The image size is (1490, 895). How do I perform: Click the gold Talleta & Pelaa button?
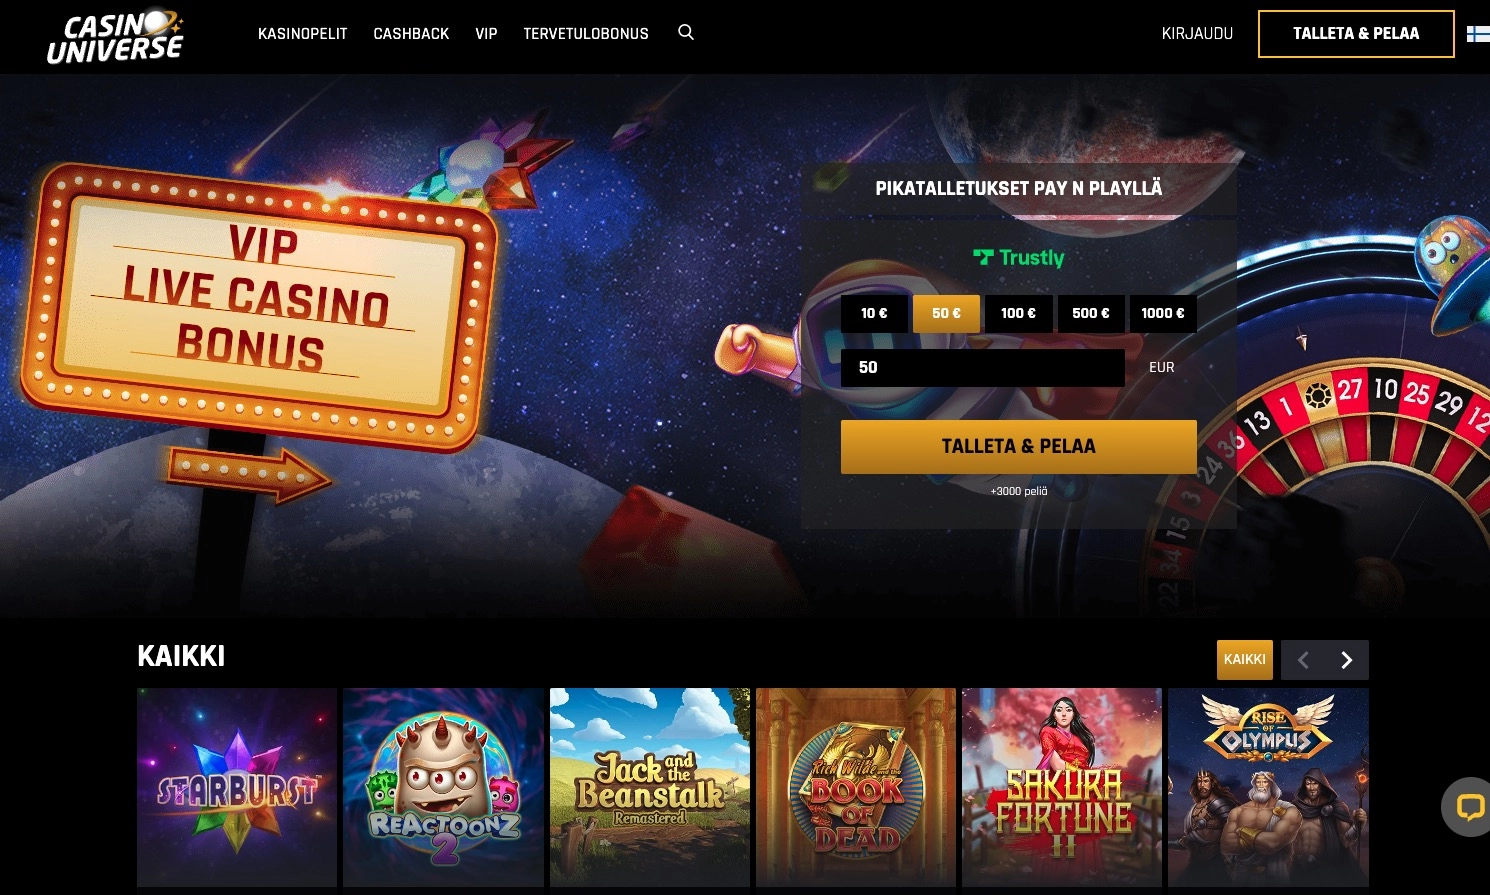(1018, 446)
